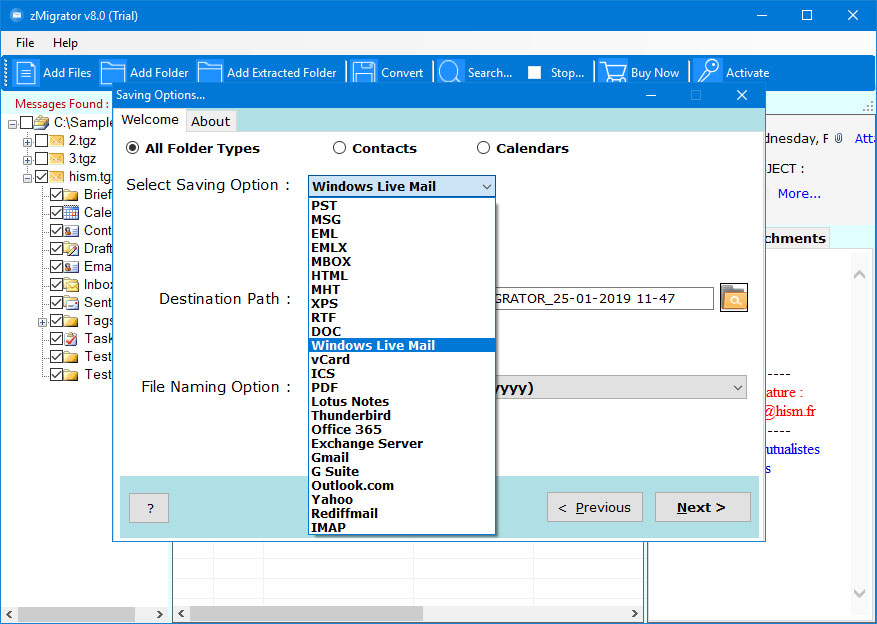Open the File menu
Viewport: 877px width, 624px height.
[25, 43]
